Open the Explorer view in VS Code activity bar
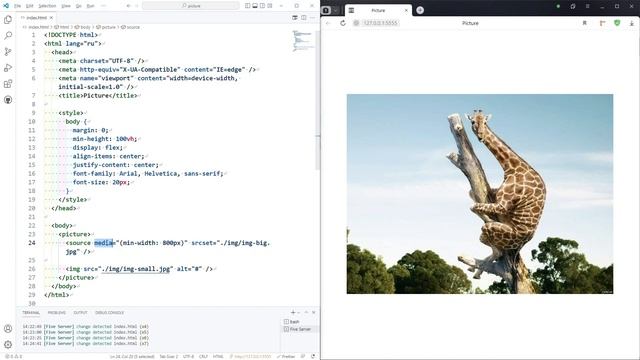 click(x=8, y=20)
